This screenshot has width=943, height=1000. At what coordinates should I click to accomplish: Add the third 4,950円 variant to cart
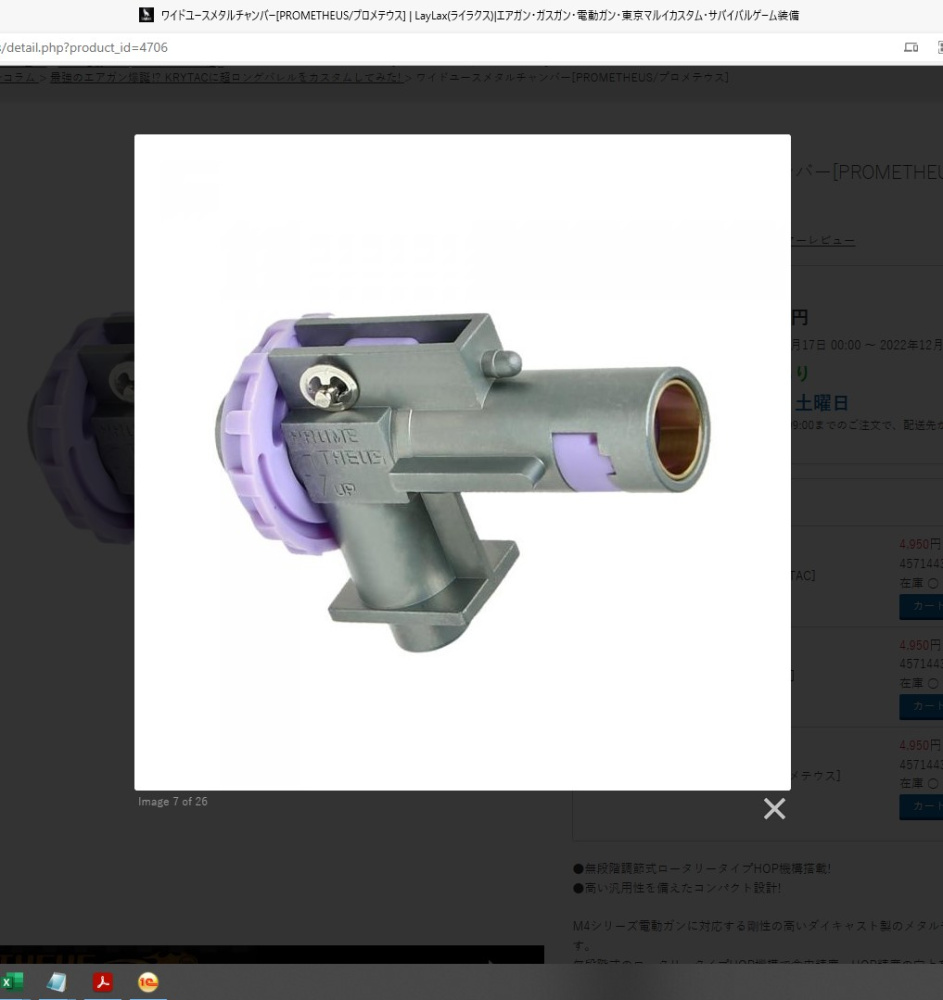point(921,807)
